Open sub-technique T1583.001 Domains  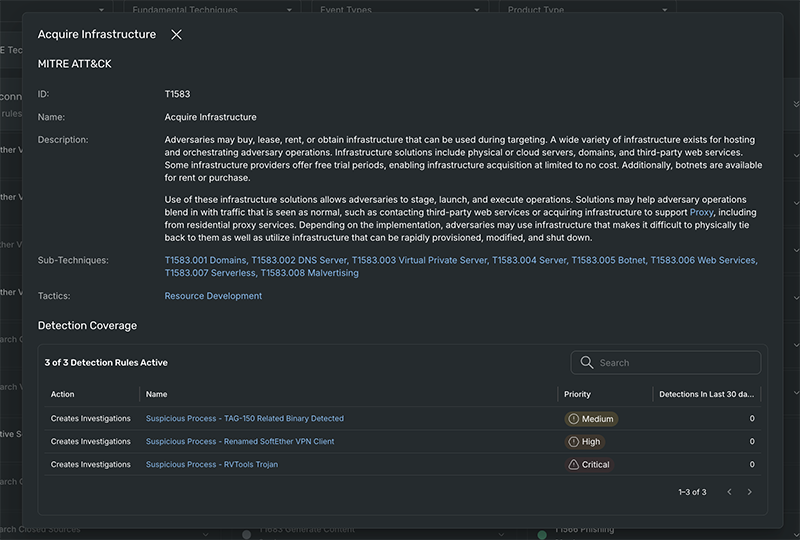[x=205, y=260]
